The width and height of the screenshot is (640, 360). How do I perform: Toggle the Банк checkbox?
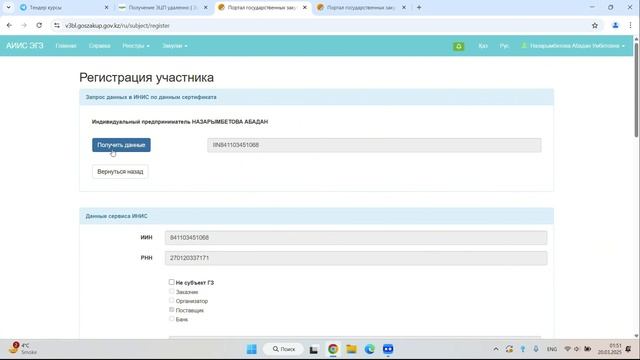tap(171, 319)
